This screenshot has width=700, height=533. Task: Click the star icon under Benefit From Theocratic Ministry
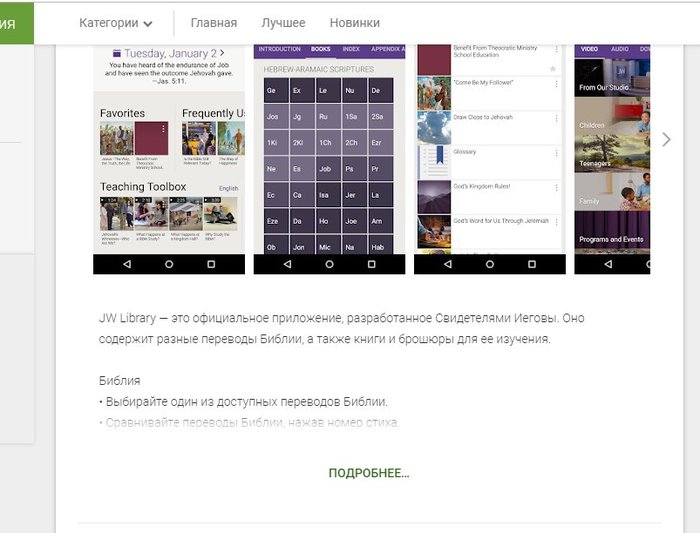(553, 69)
